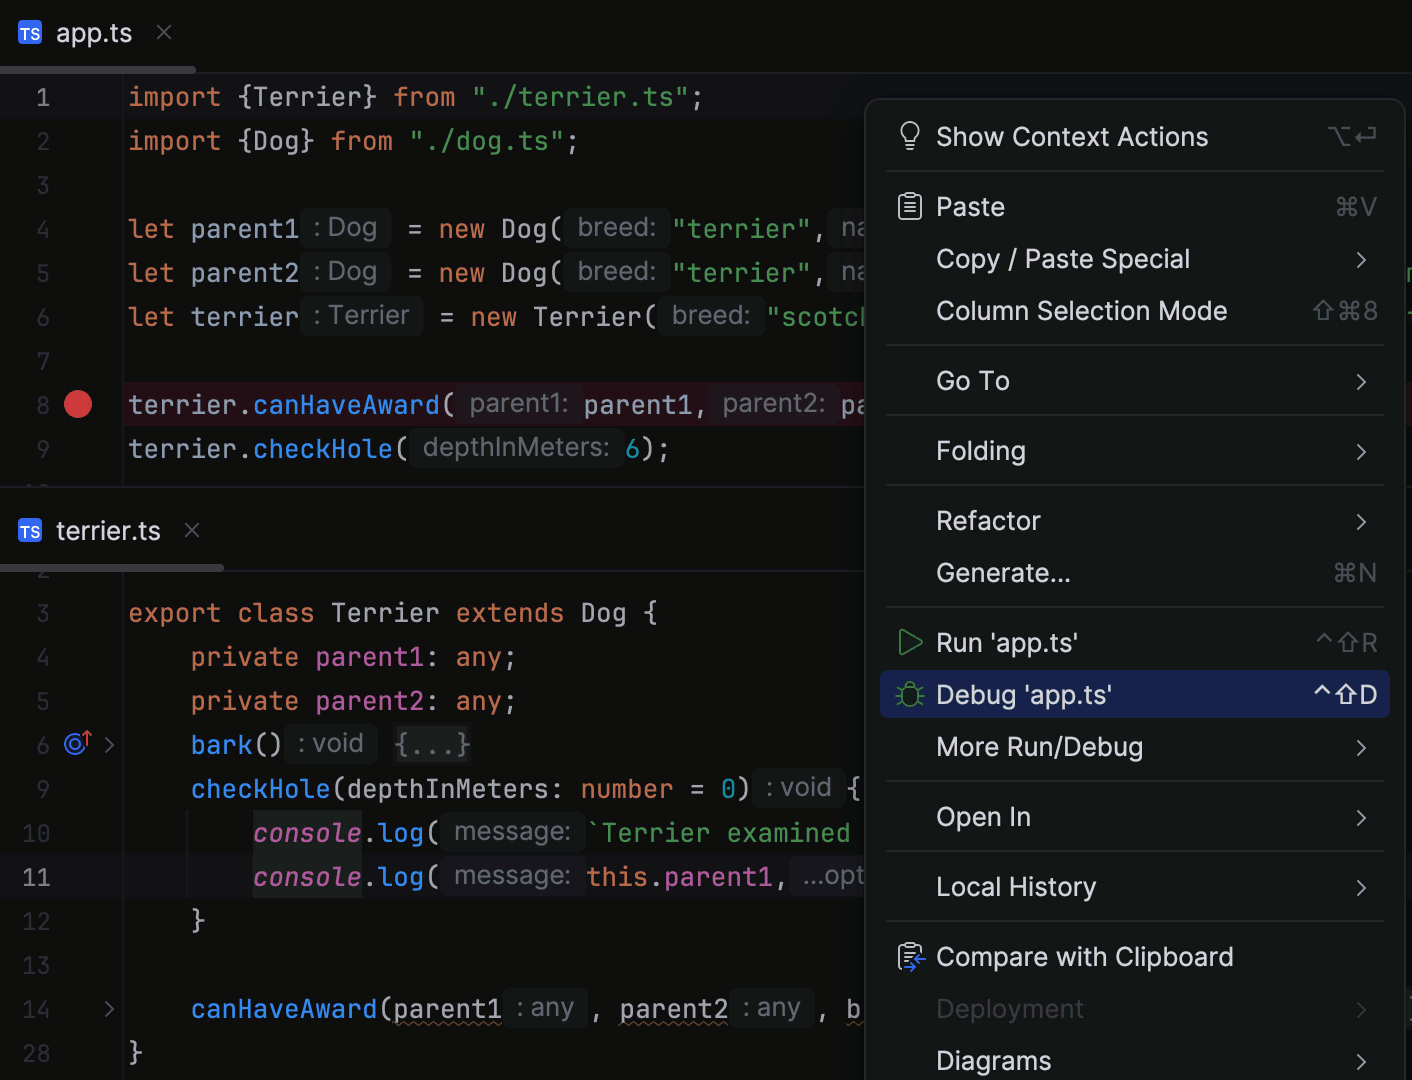Click the green Run triangle icon
This screenshot has width=1412, height=1080.
click(x=910, y=642)
